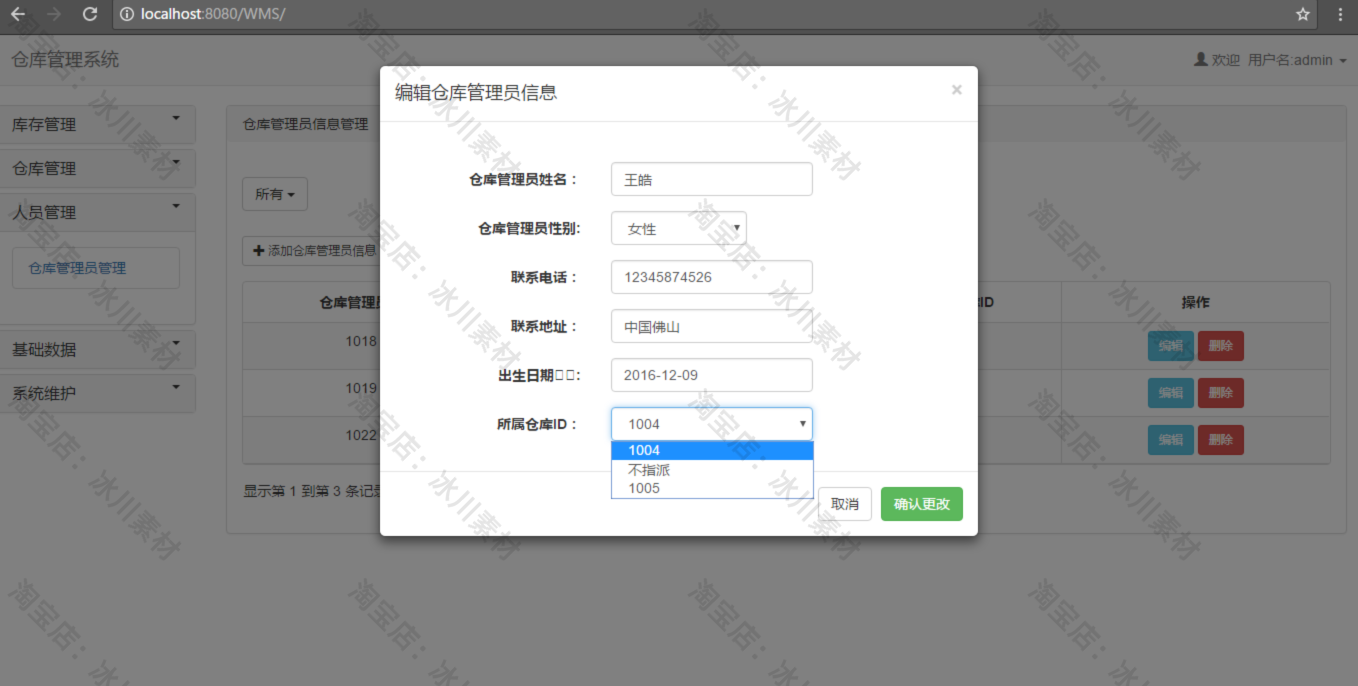Click the 仓库管理员信息管理 panel heading
Image resolution: width=1358 pixels, height=686 pixels.
[306, 125]
